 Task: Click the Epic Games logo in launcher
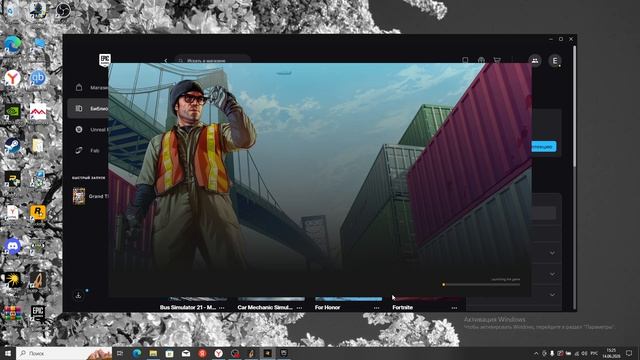tap(105, 59)
